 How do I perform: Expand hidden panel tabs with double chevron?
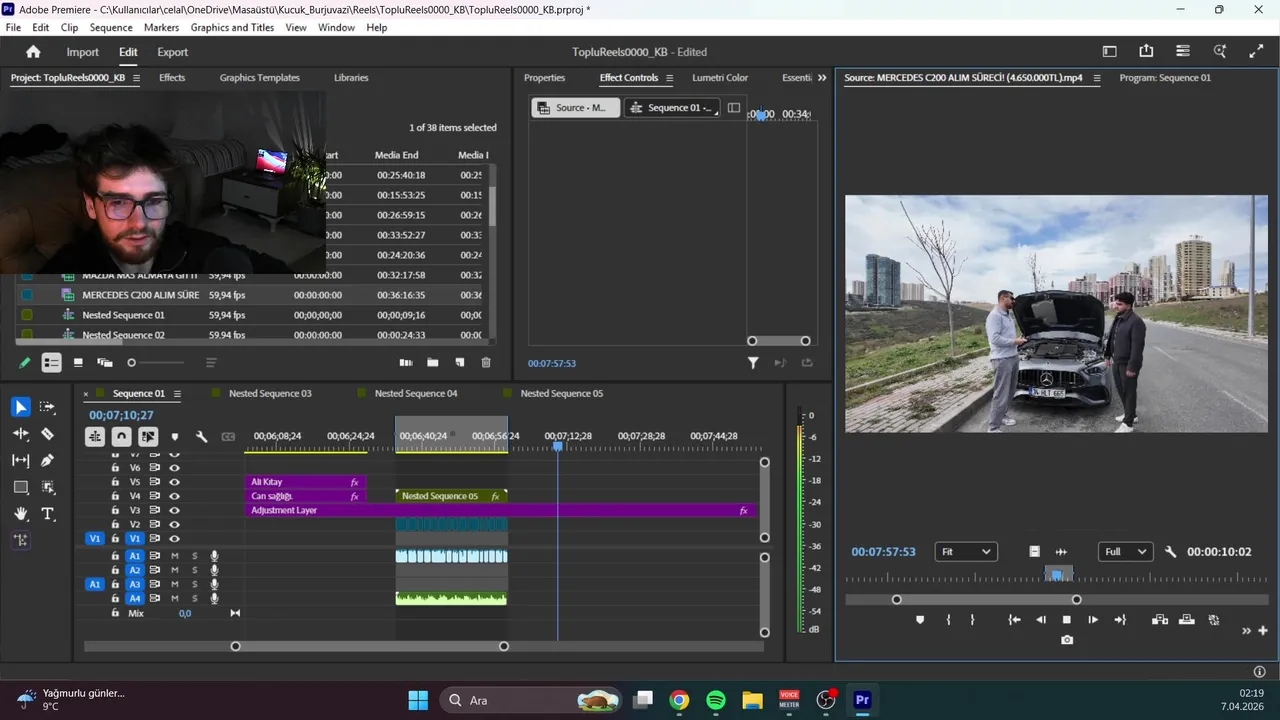coord(822,78)
